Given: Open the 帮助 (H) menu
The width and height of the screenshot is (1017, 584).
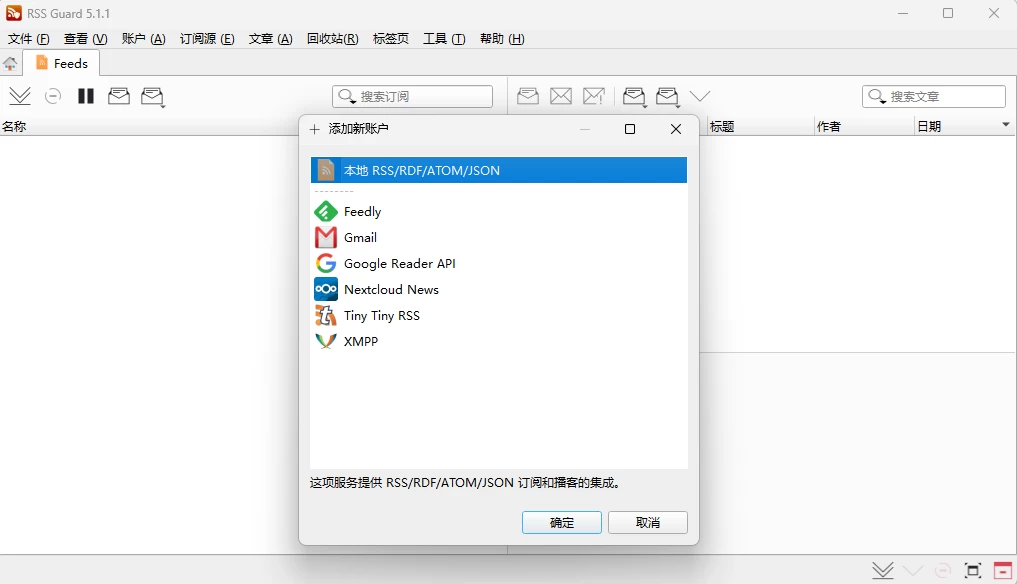Looking at the screenshot, I should (x=502, y=39).
